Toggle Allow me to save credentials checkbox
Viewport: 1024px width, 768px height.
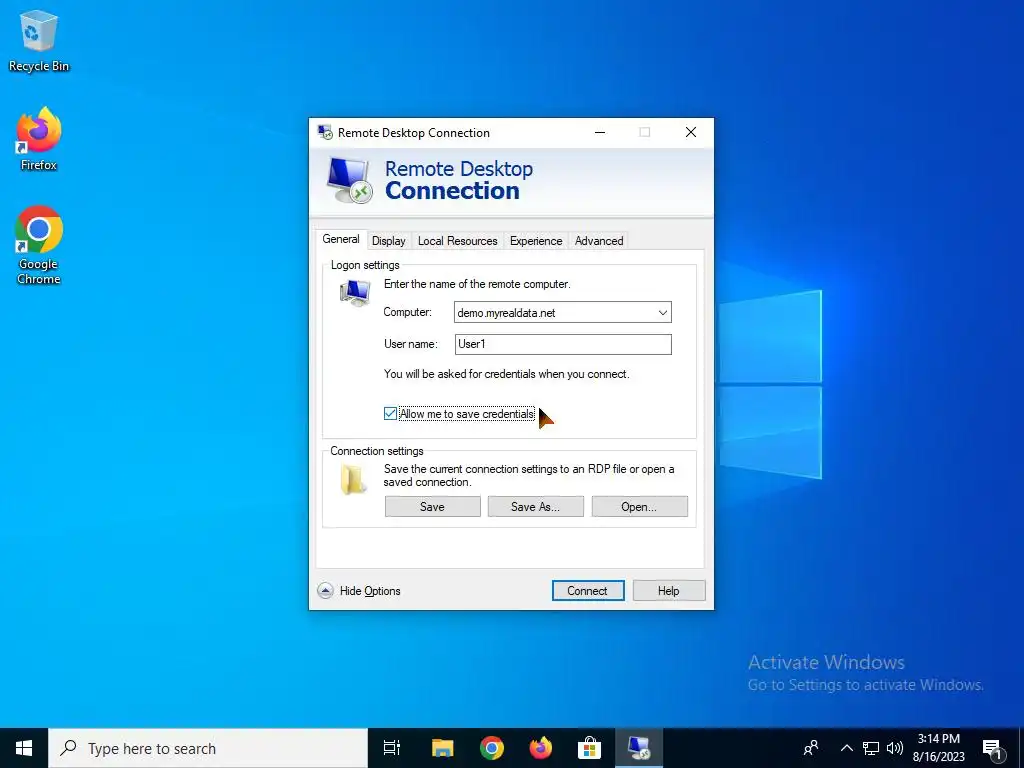390,413
